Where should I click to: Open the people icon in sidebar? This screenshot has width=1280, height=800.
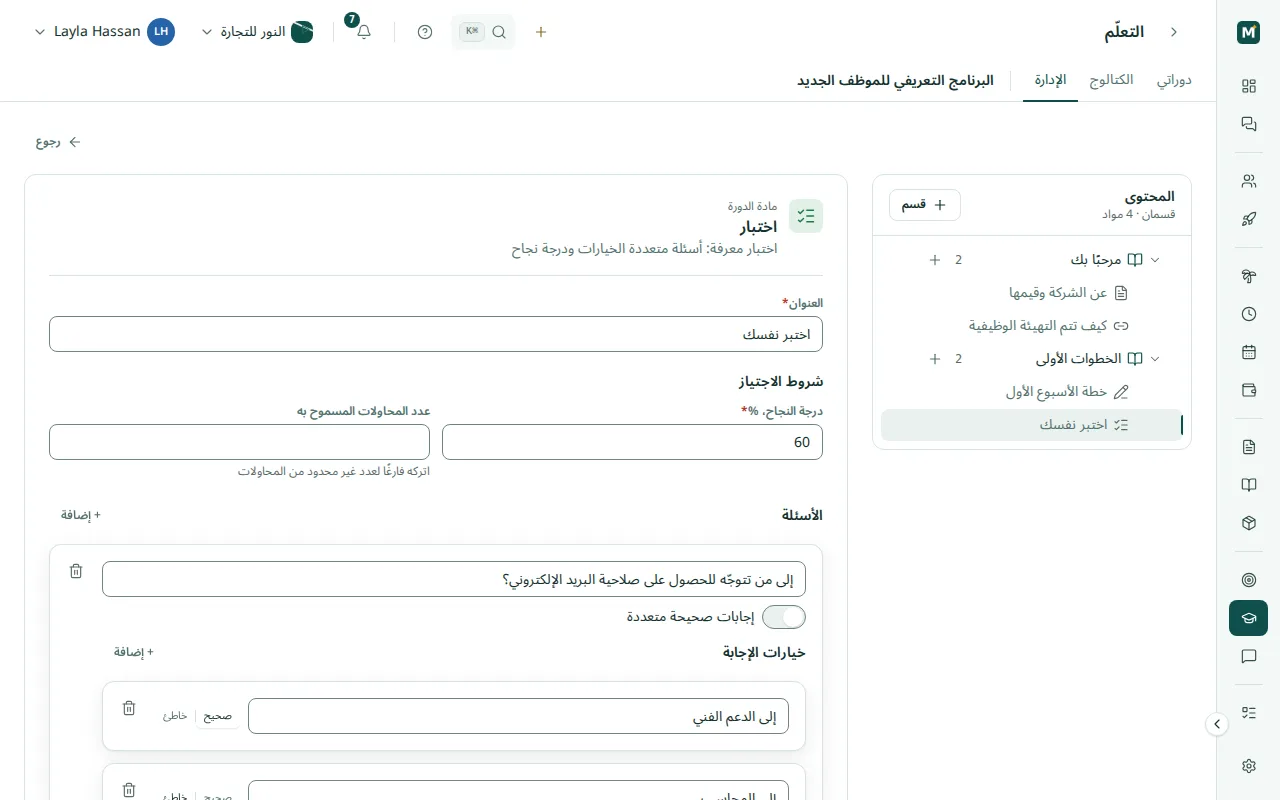[1248, 181]
